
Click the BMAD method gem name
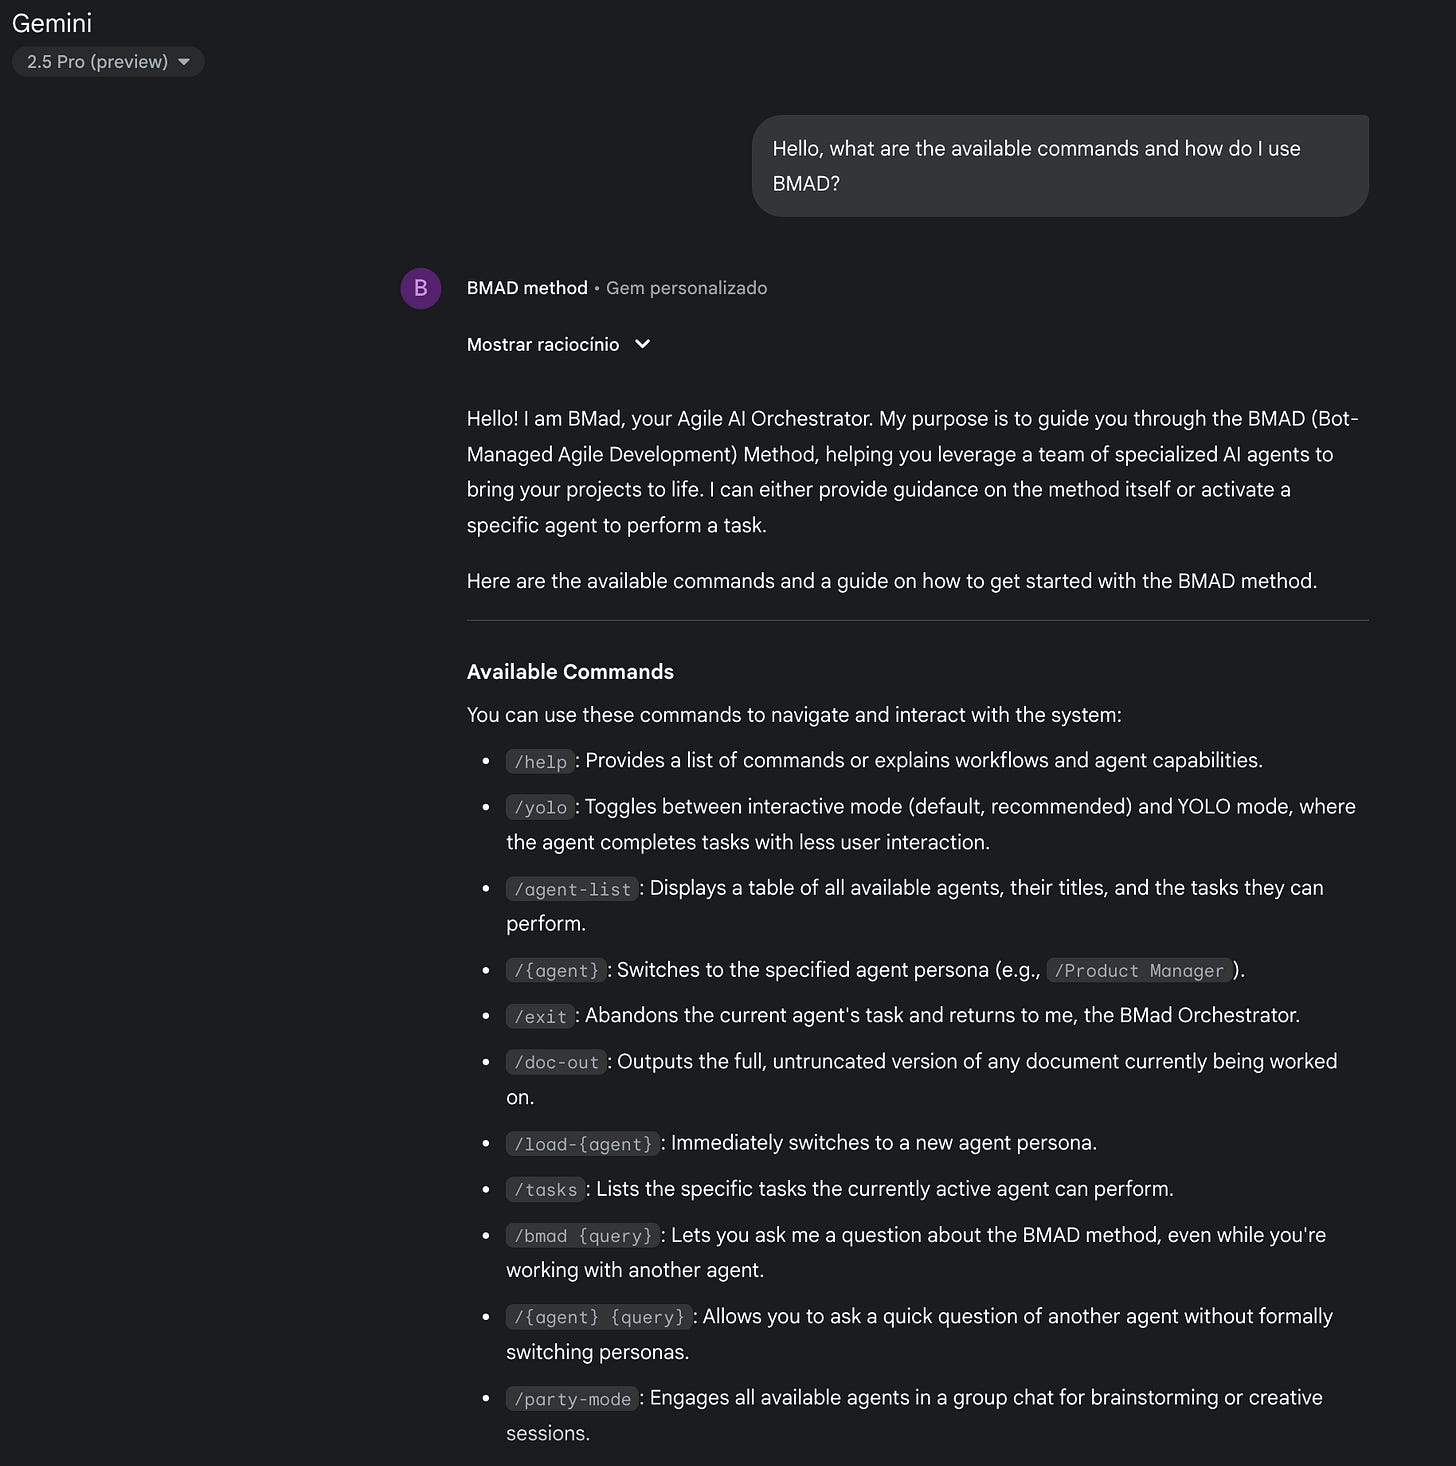(x=527, y=288)
